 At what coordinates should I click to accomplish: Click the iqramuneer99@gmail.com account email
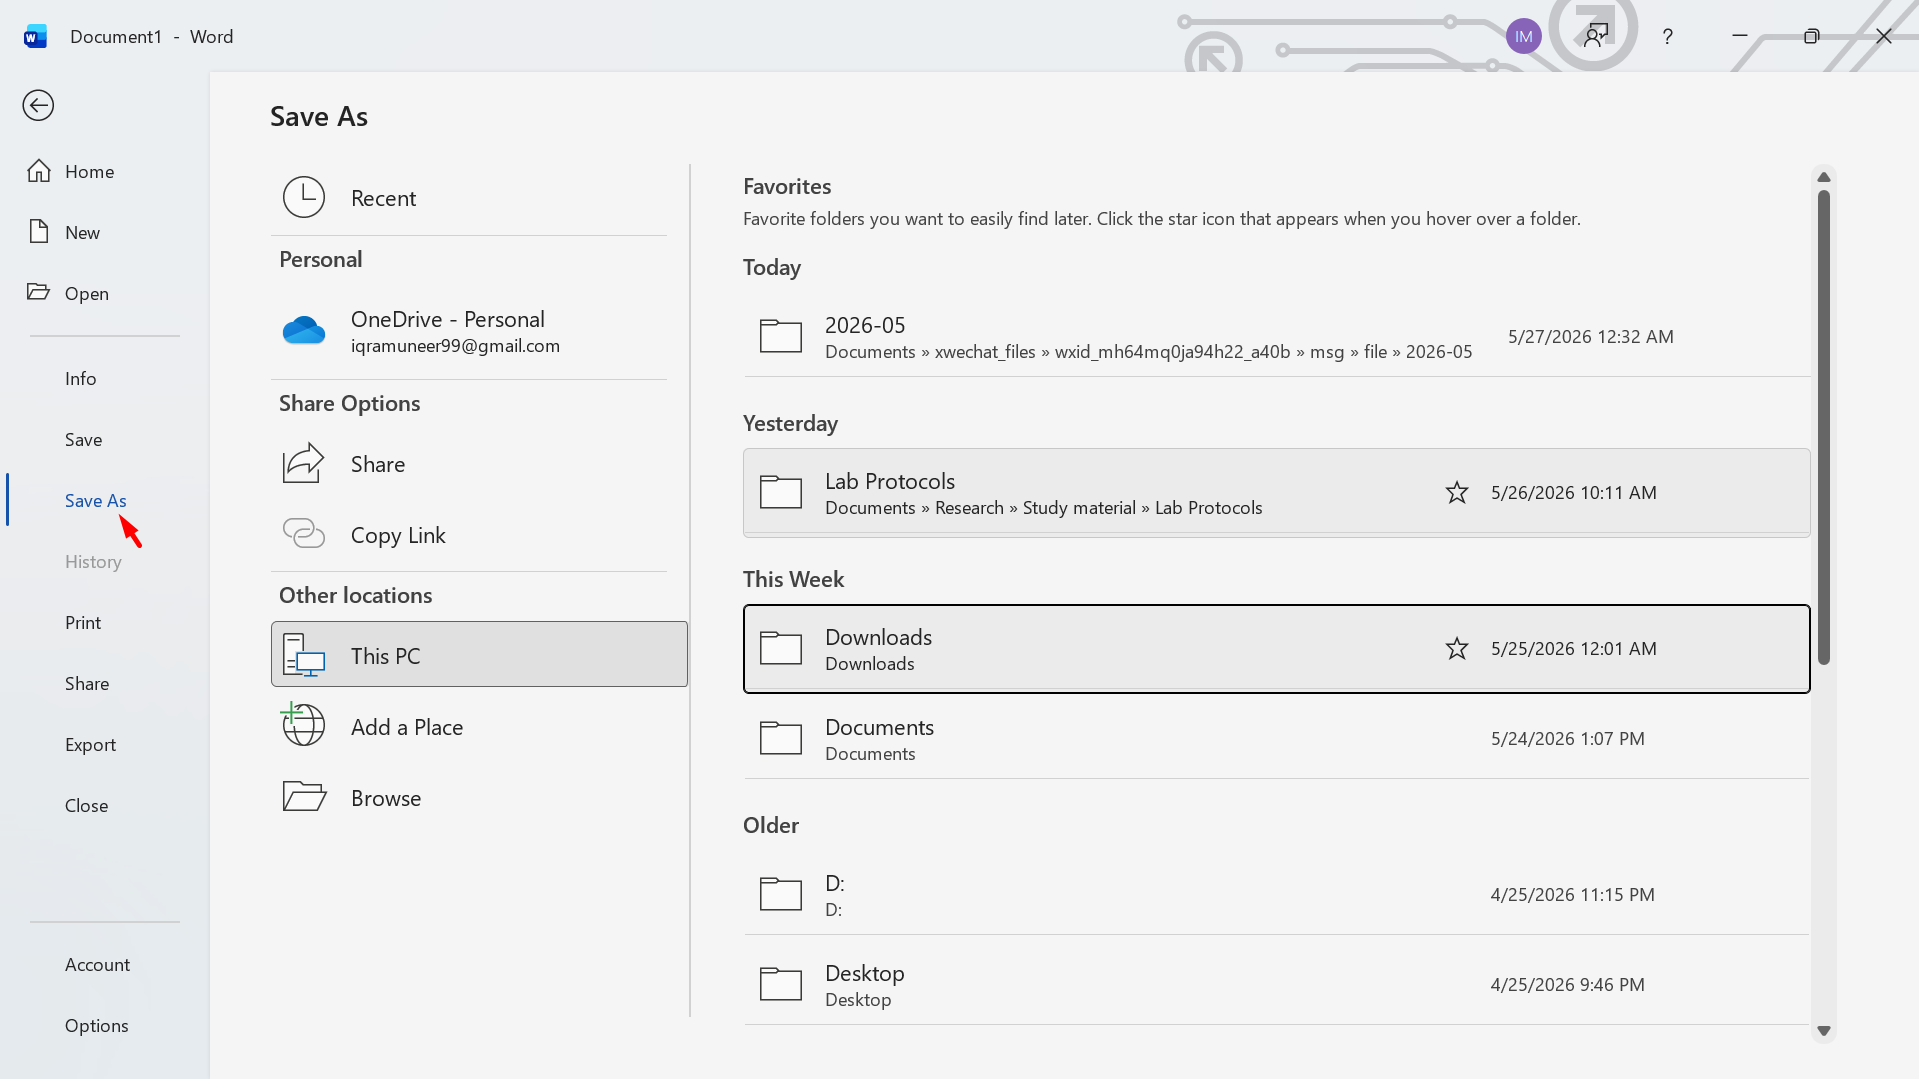tap(456, 346)
